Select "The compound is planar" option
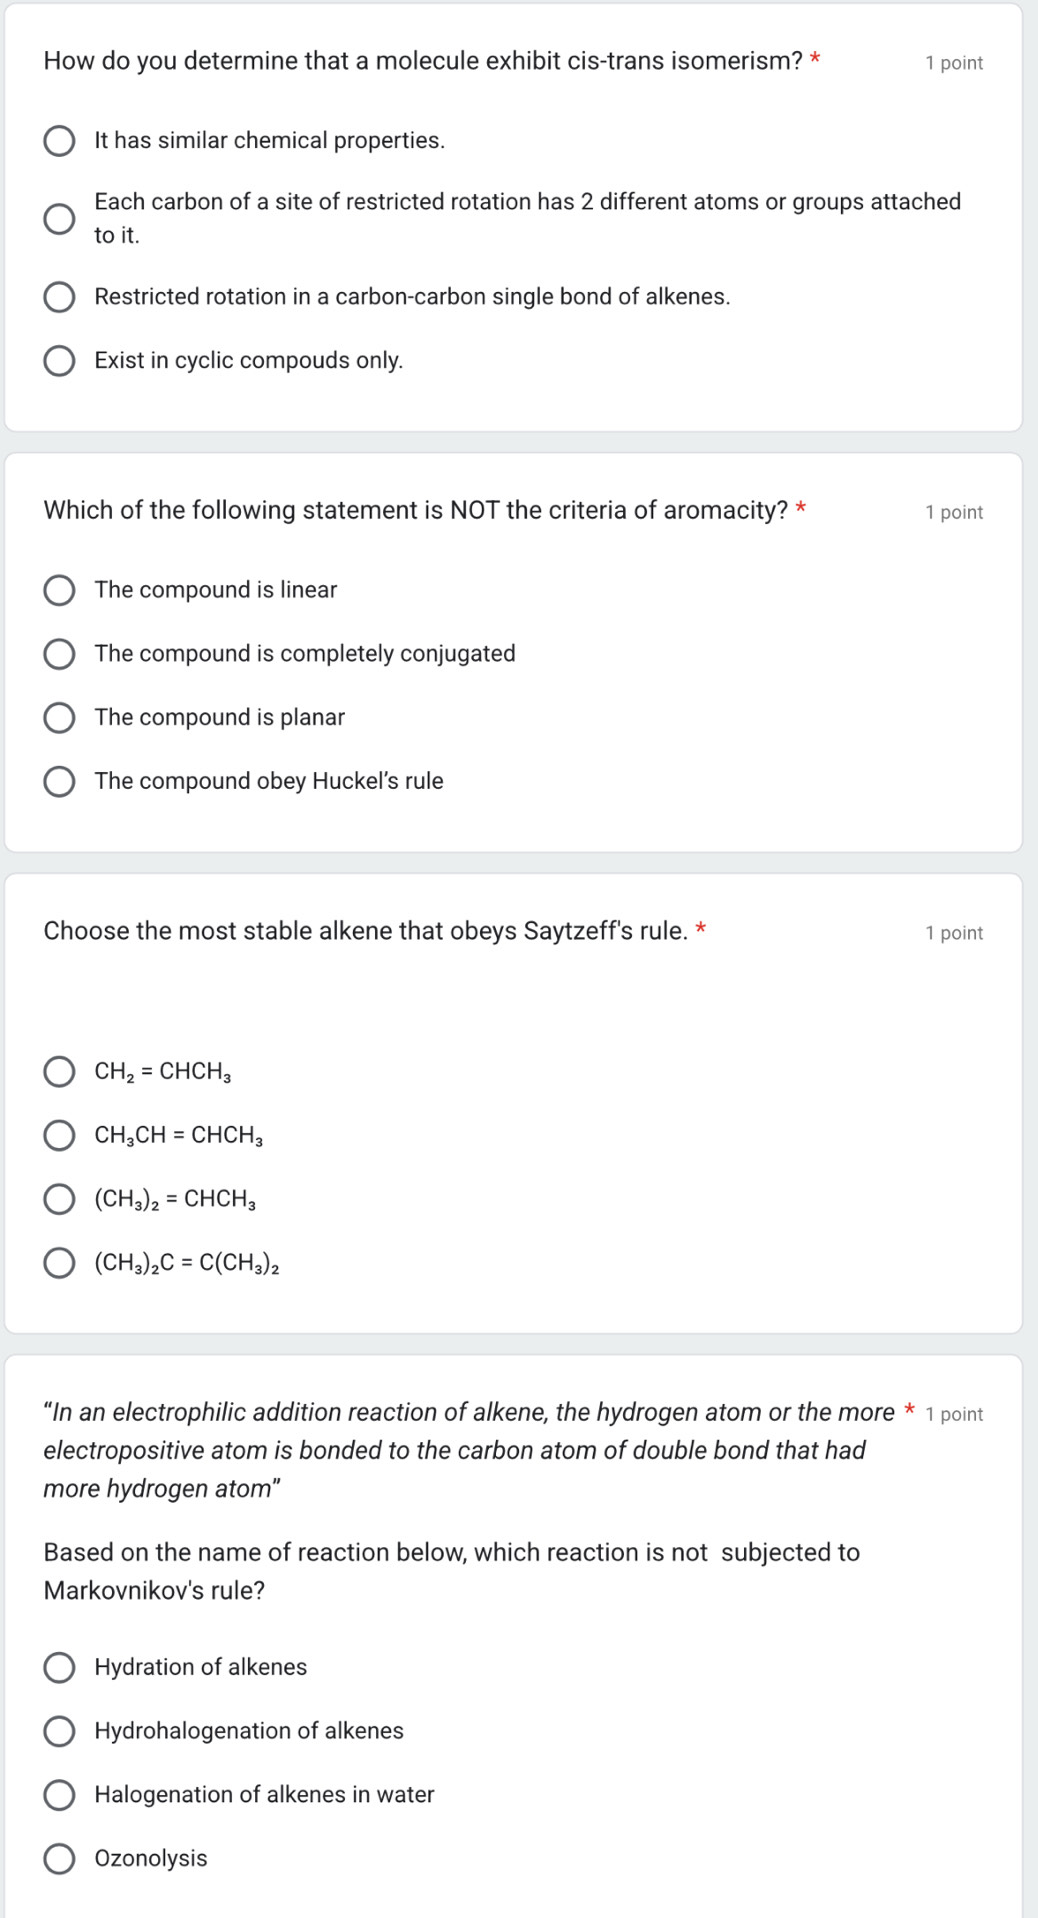Viewport: 1038px width, 1918px height. click(x=60, y=717)
